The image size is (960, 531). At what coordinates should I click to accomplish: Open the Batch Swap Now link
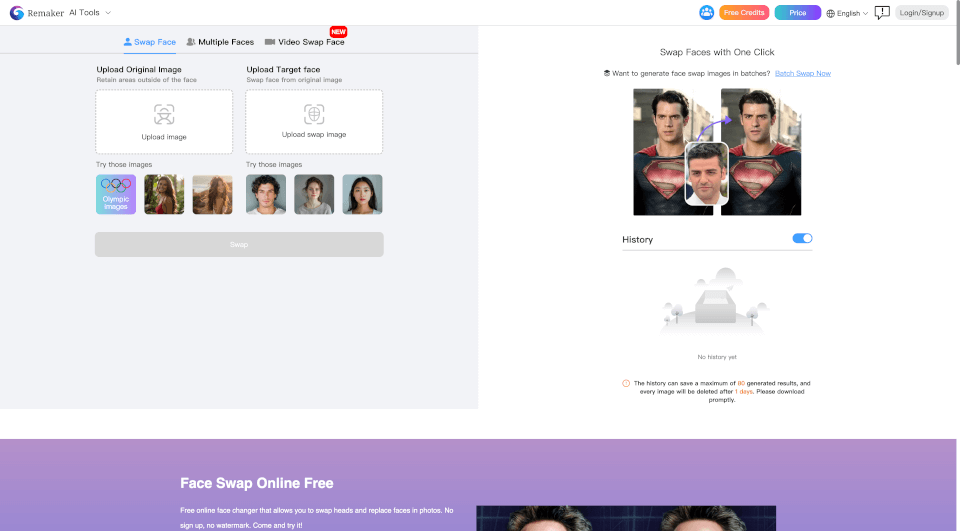[802, 73]
